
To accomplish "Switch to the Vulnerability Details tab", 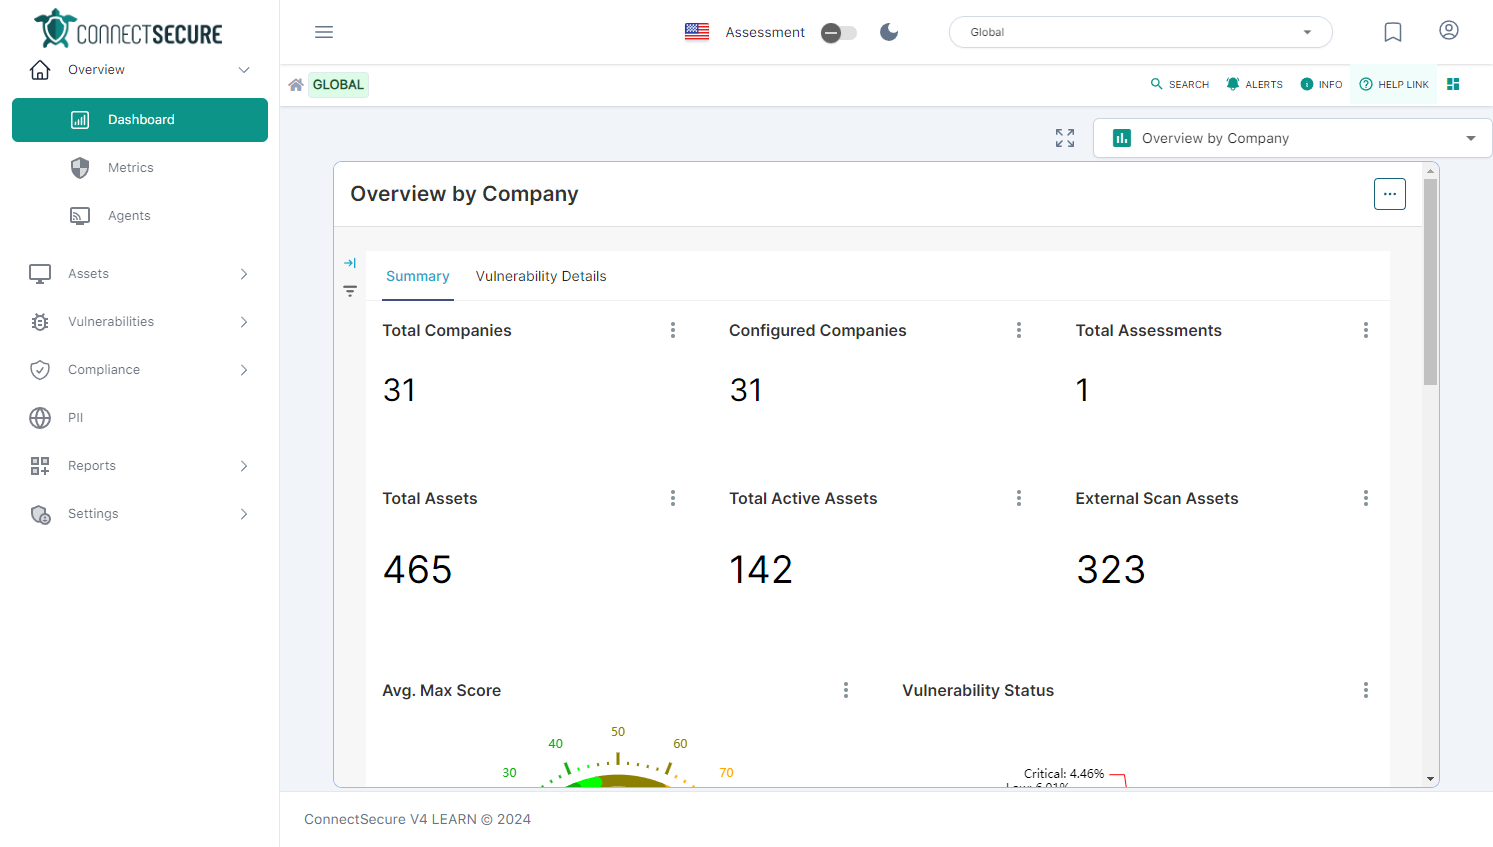I will (x=541, y=276).
